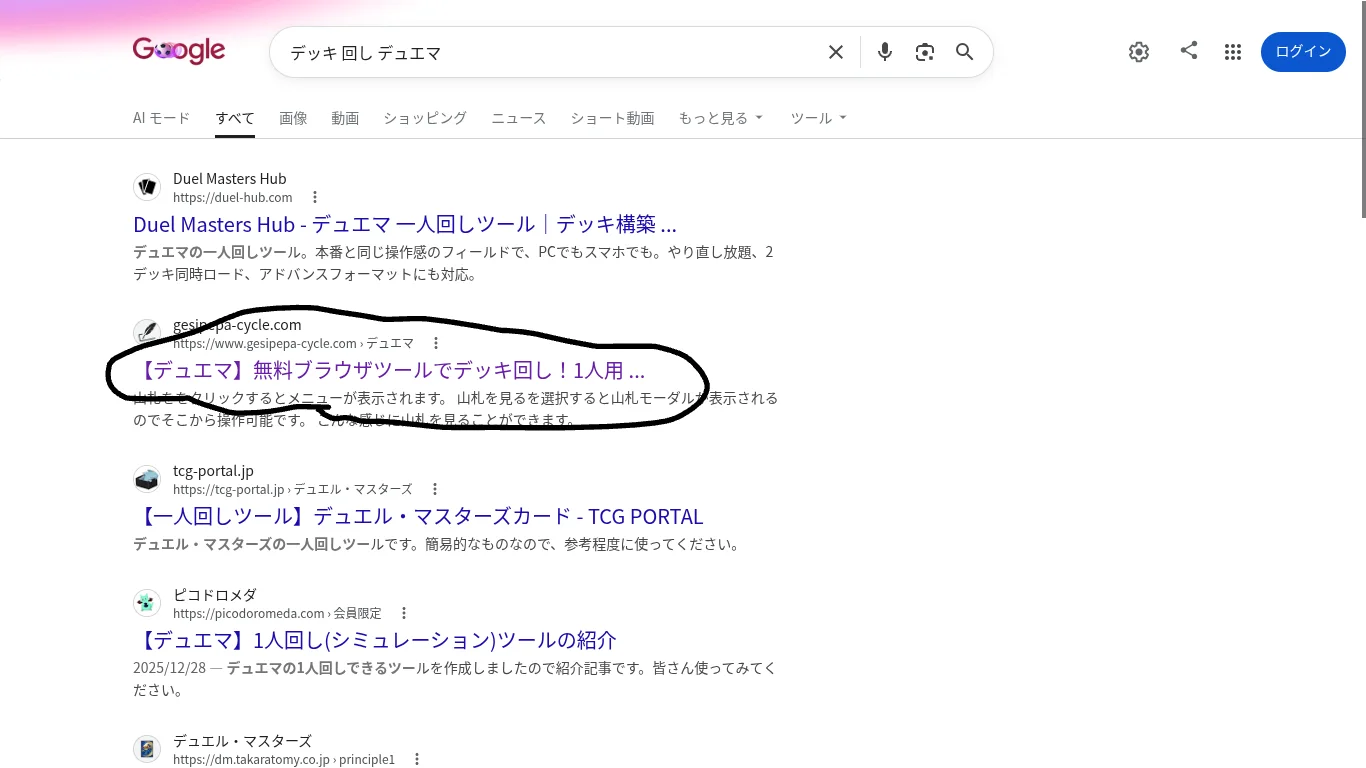Screen dimensions: 1366x768
Task: Click the デュエル・マスターズ site name
Action: pyautogui.click(x=242, y=741)
